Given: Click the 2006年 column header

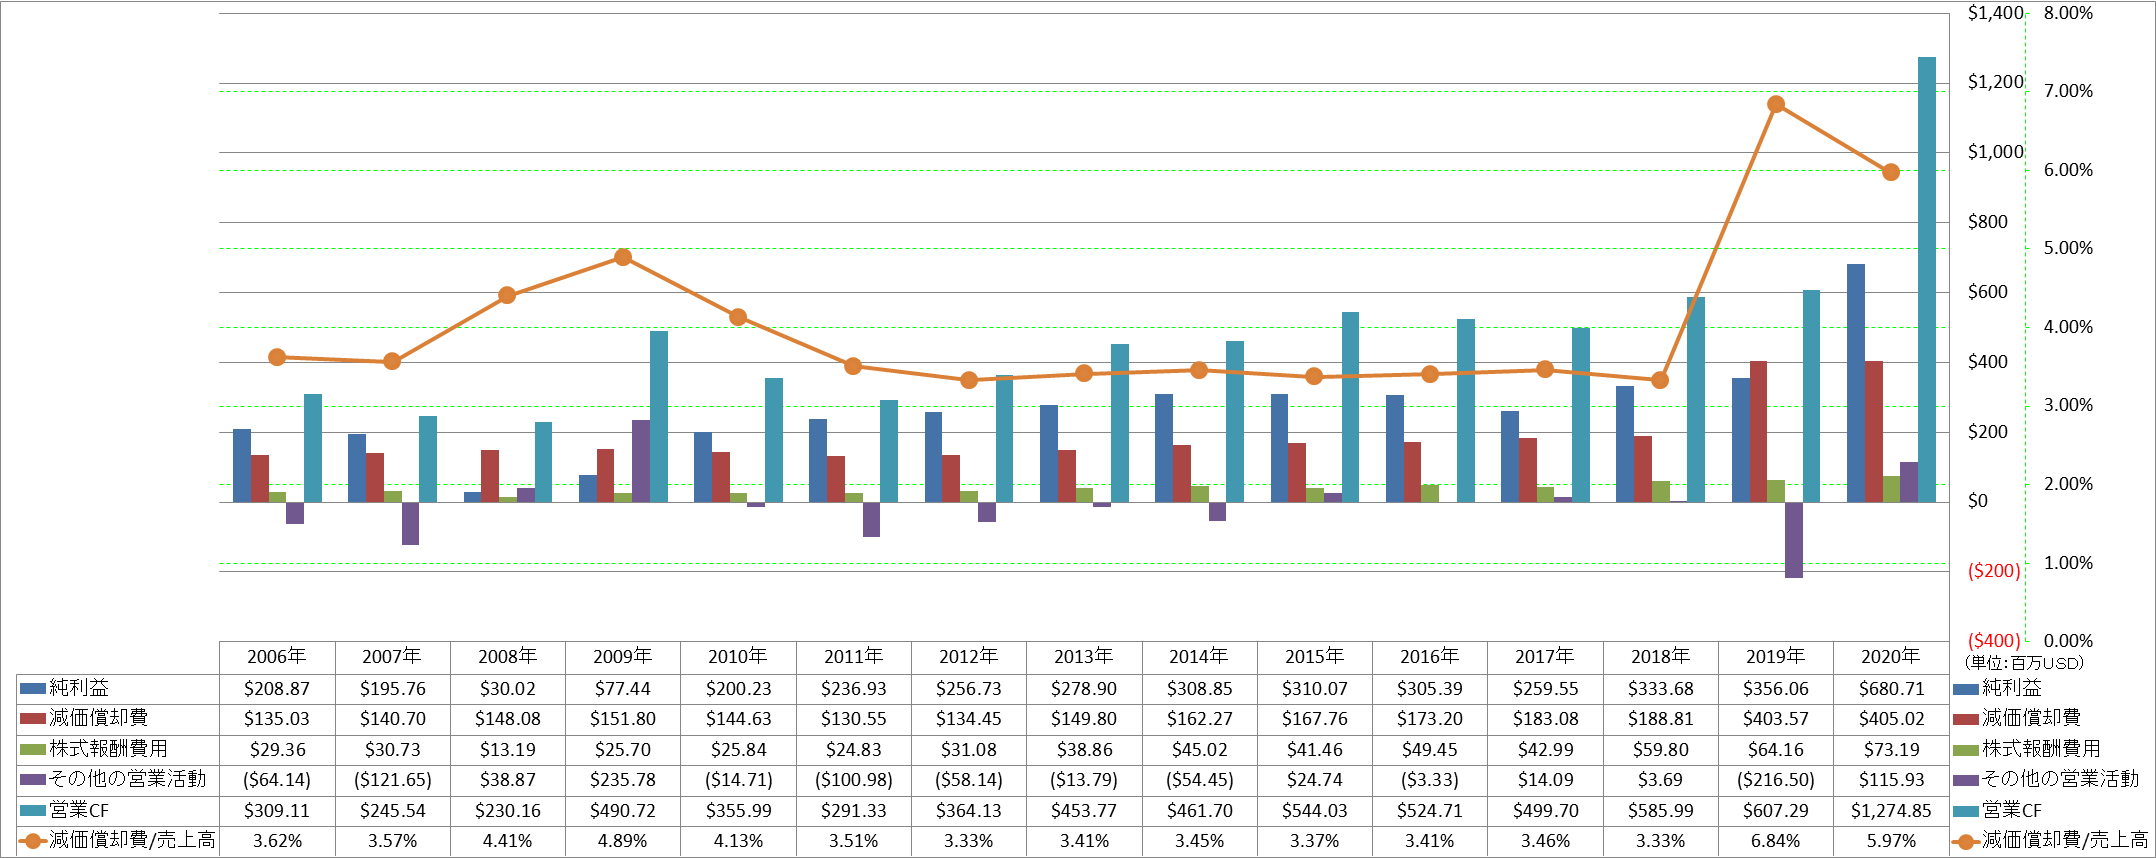Looking at the screenshot, I should (x=277, y=657).
